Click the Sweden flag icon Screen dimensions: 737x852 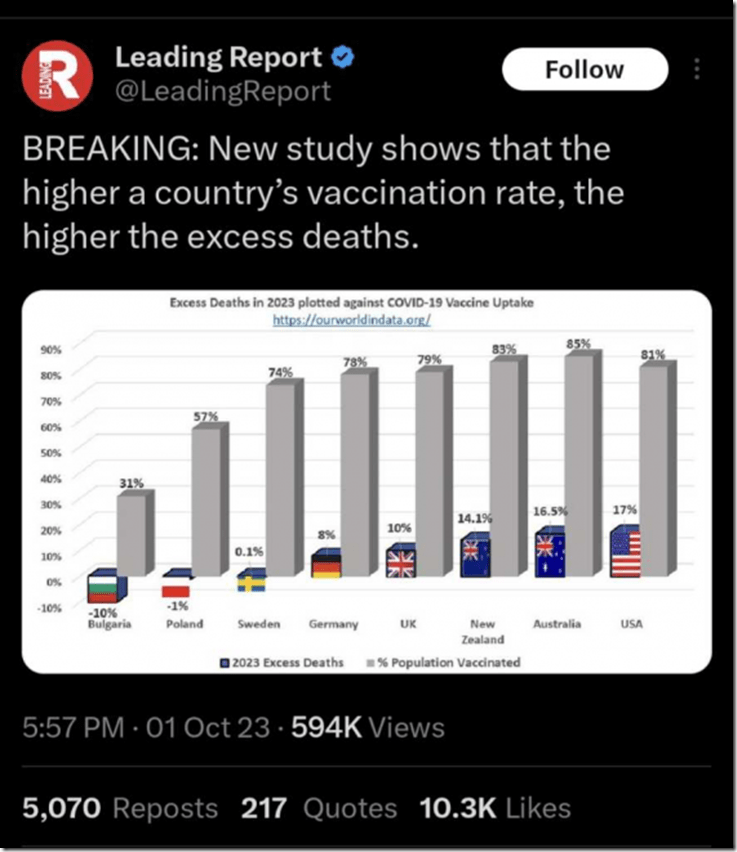coord(252,581)
